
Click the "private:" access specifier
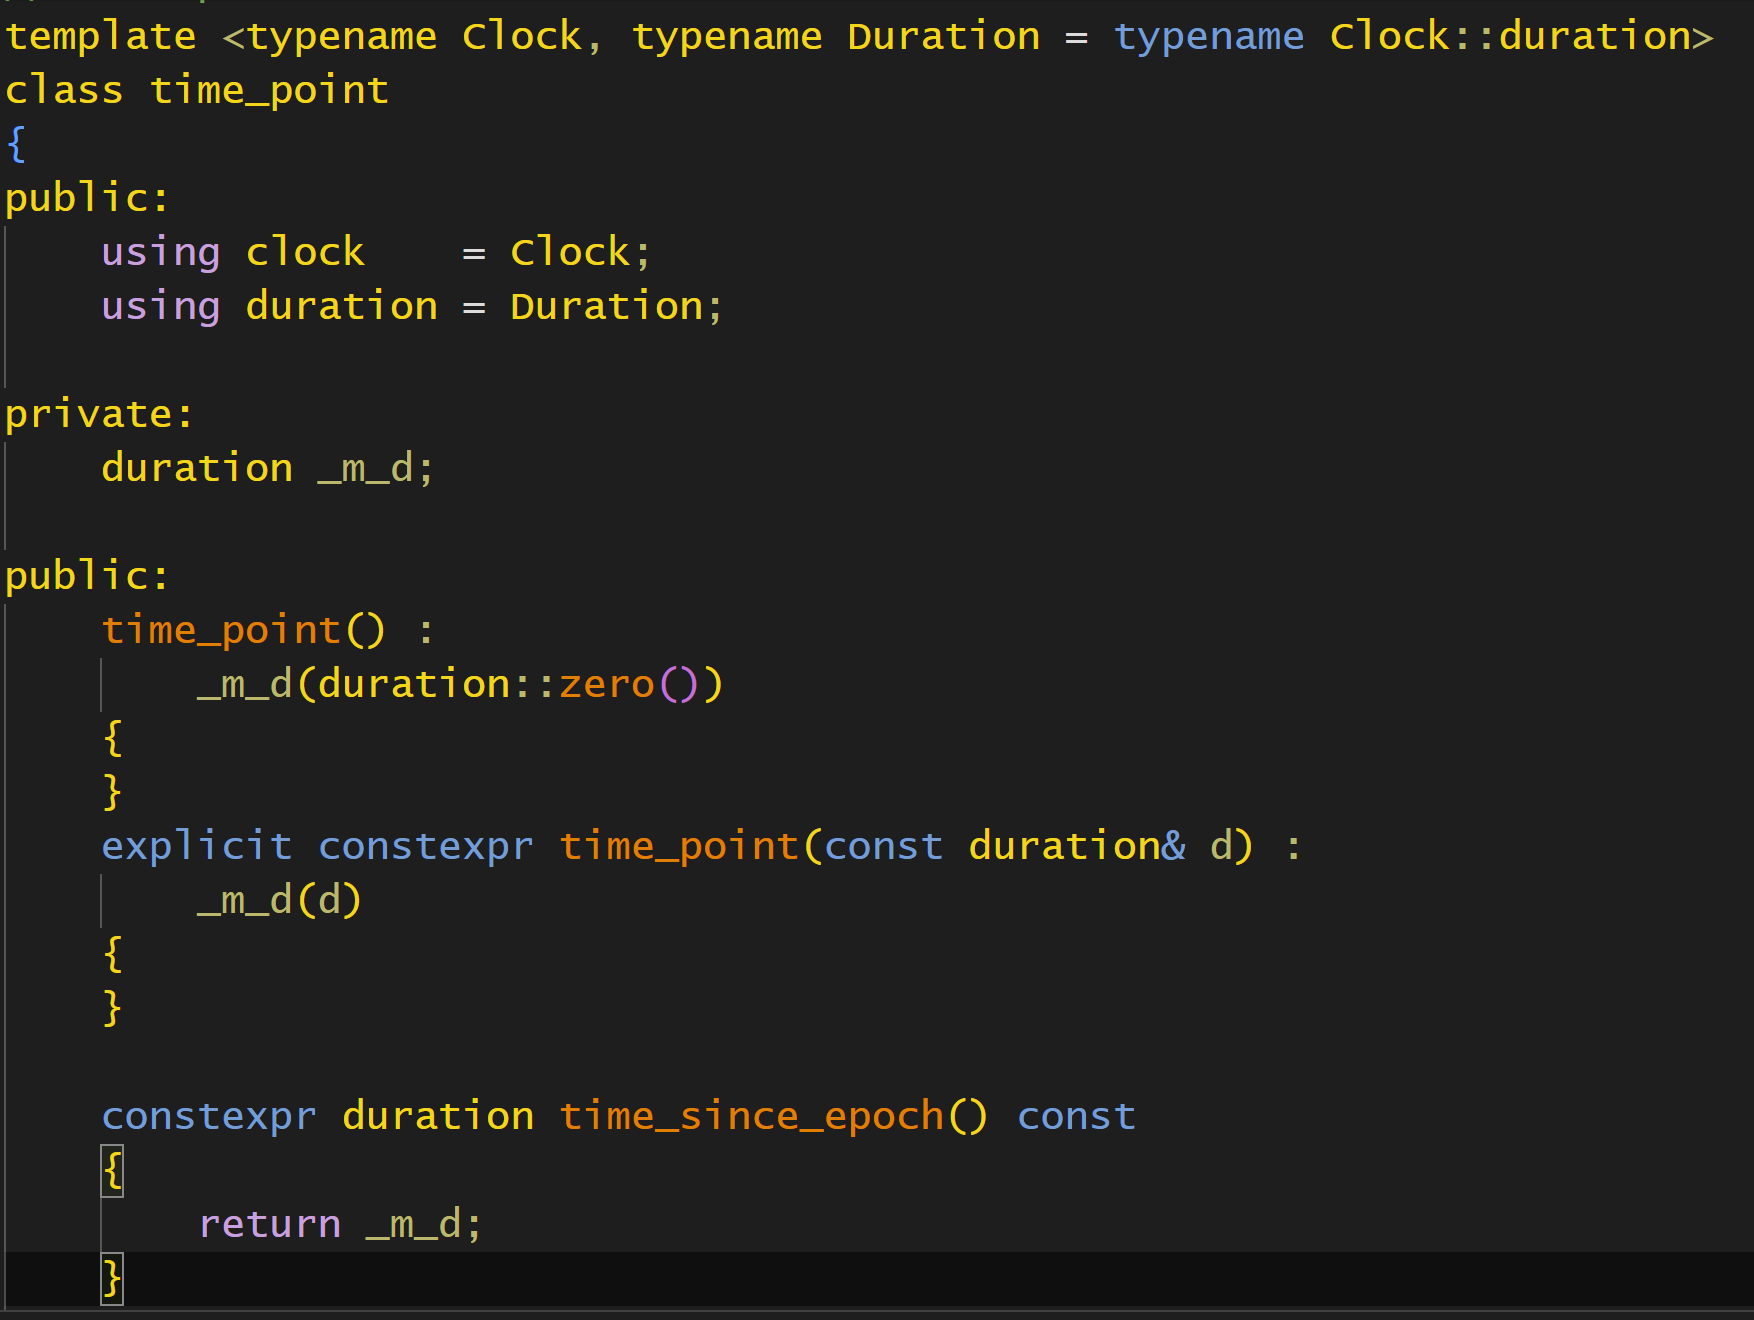[98, 415]
